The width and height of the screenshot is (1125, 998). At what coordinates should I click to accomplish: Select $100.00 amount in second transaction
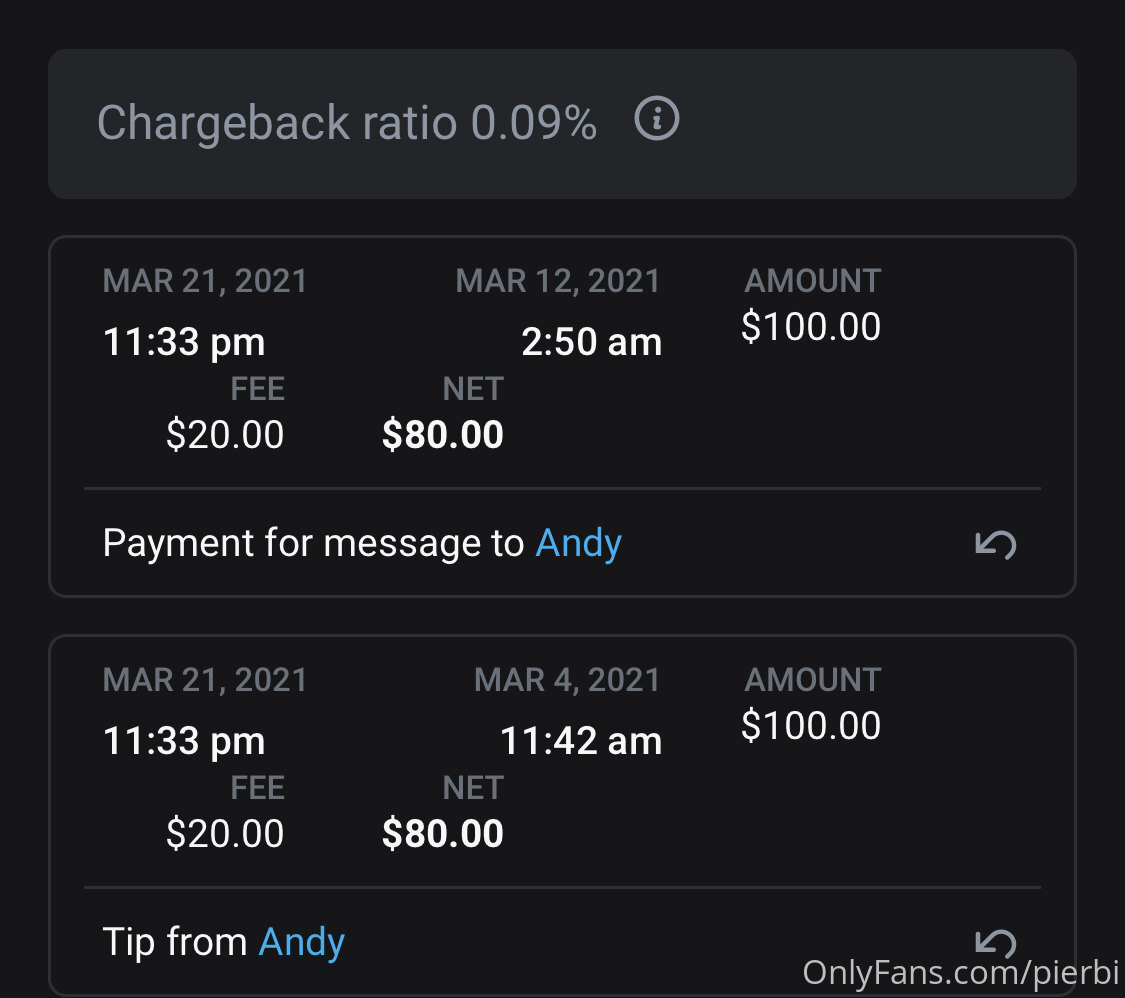pyautogui.click(x=811, y=725)
